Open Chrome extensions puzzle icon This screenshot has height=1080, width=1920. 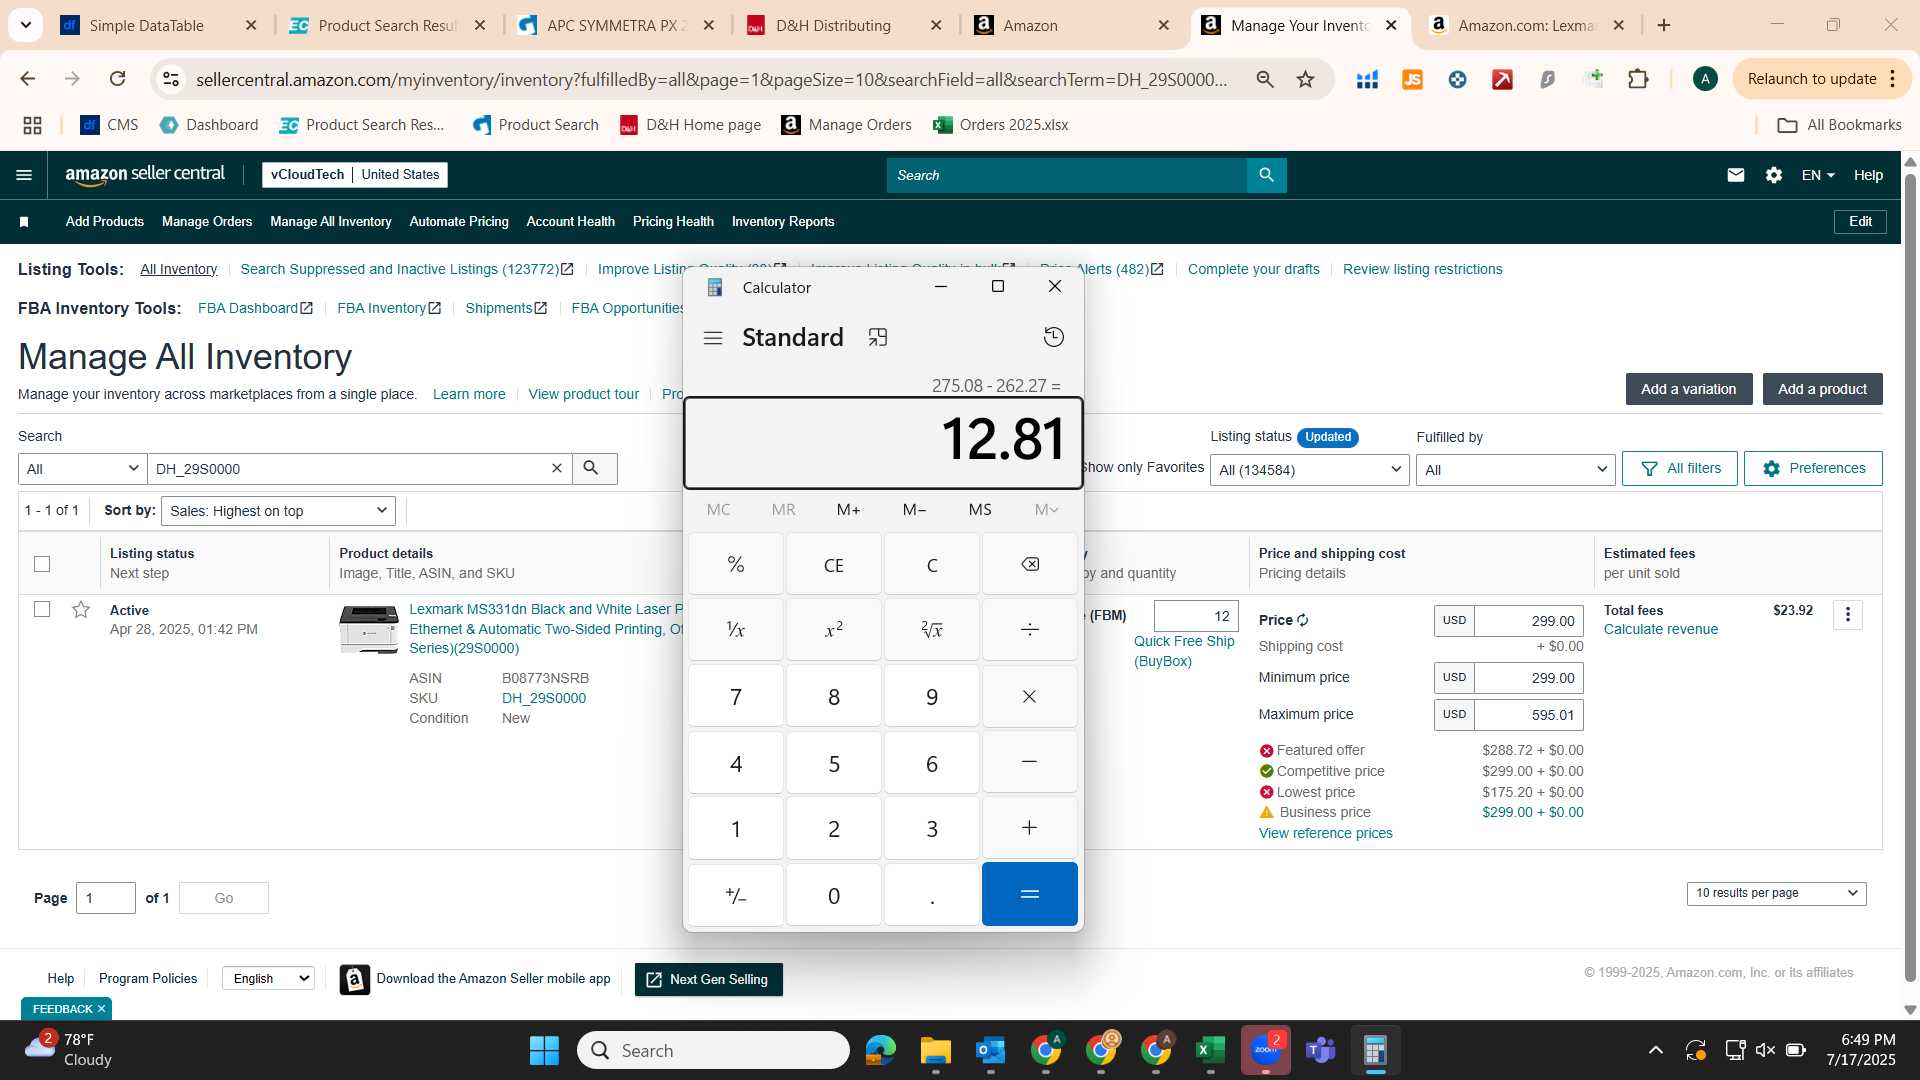[1638, 79]
